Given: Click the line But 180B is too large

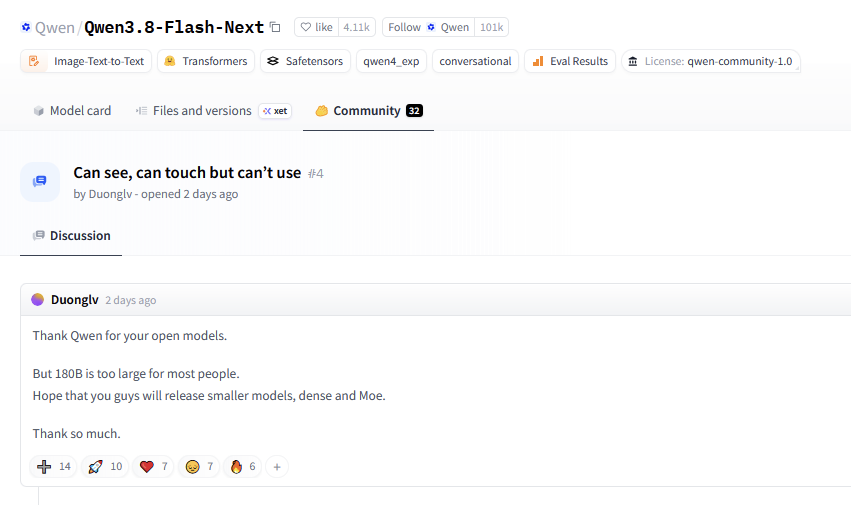Looking at the screenshot, I should 136,374.
